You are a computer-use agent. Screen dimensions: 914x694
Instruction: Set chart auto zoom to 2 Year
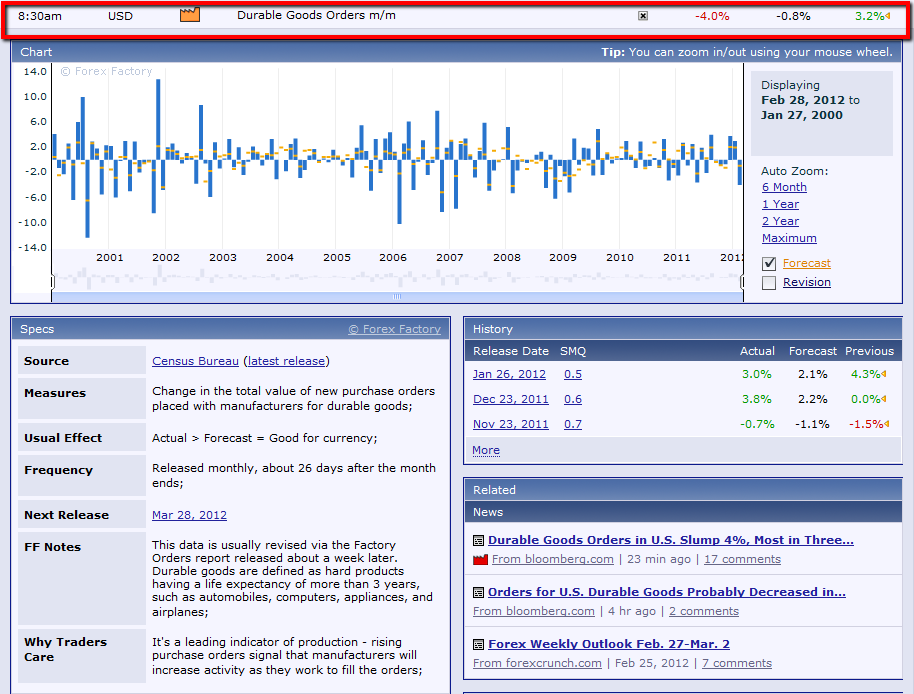780,221
